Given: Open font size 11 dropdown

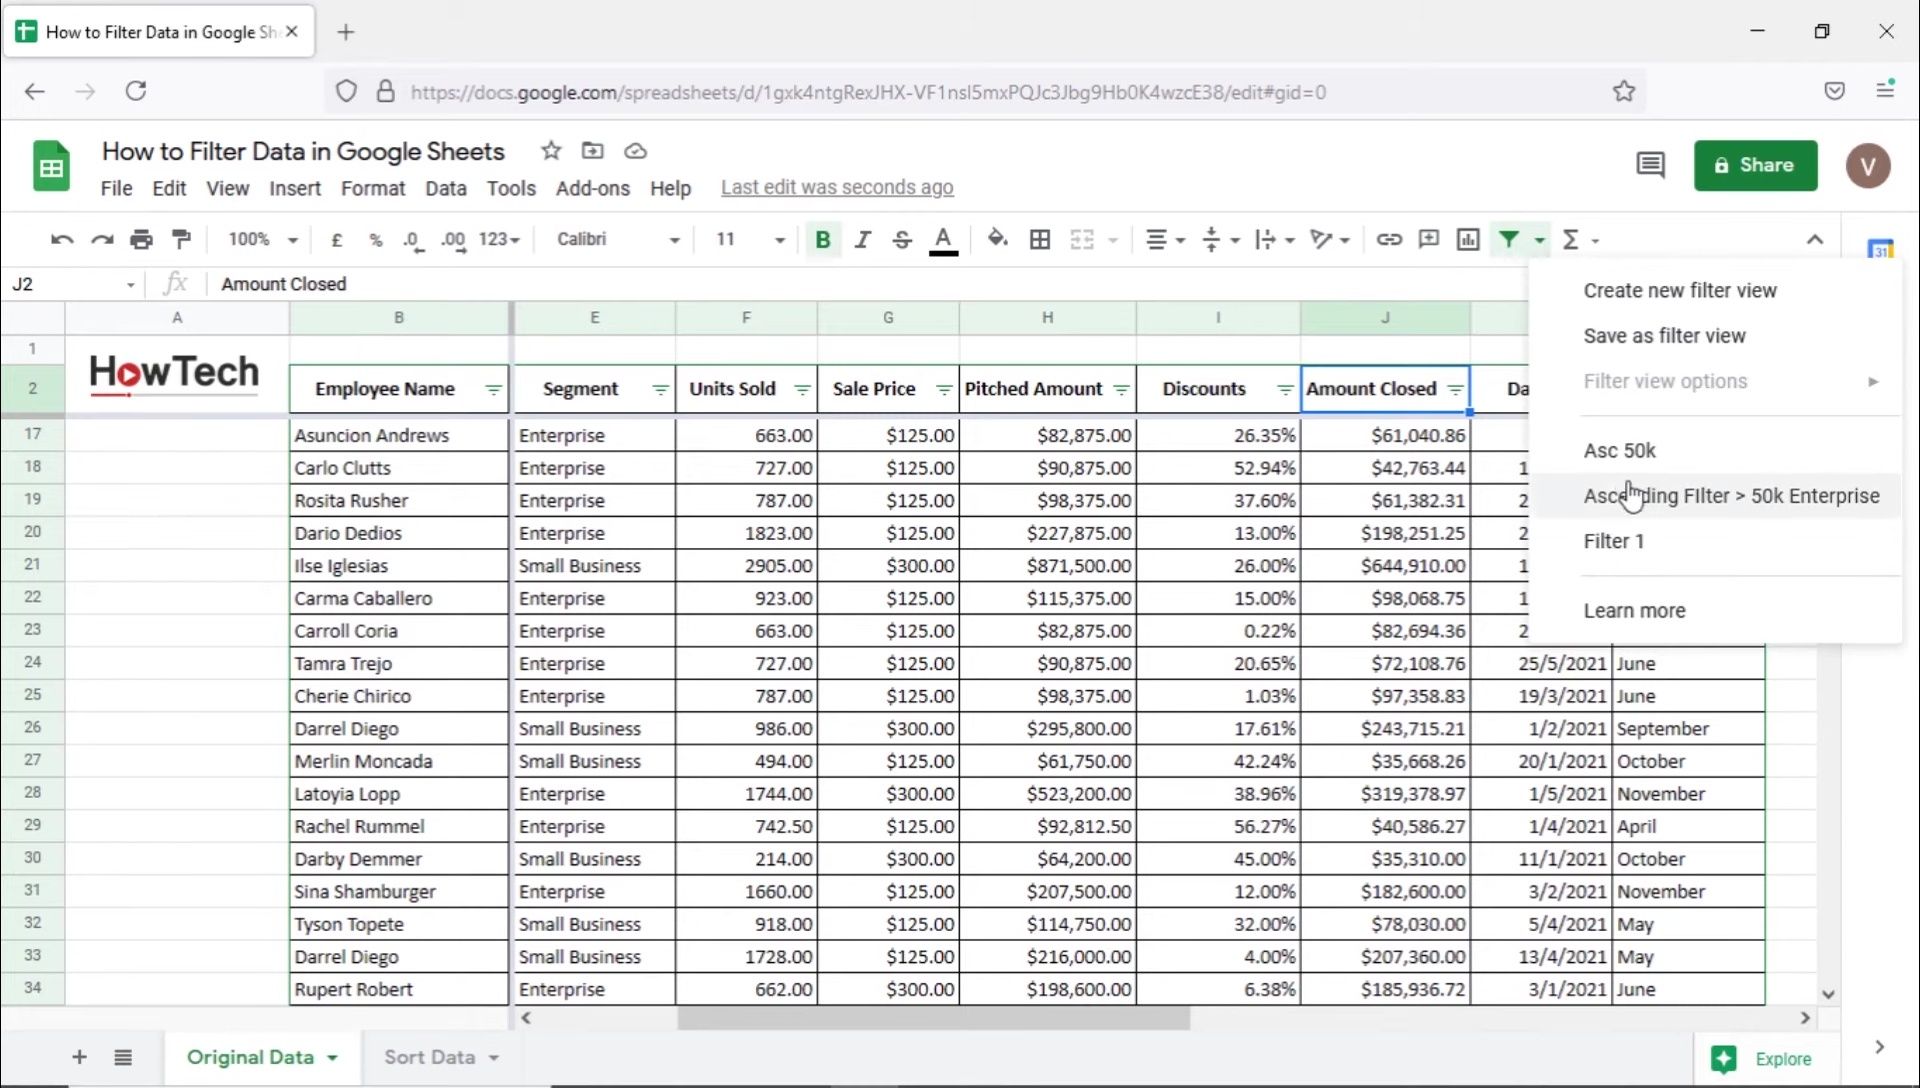Looking at the screenshot, I should click(750, 240).
